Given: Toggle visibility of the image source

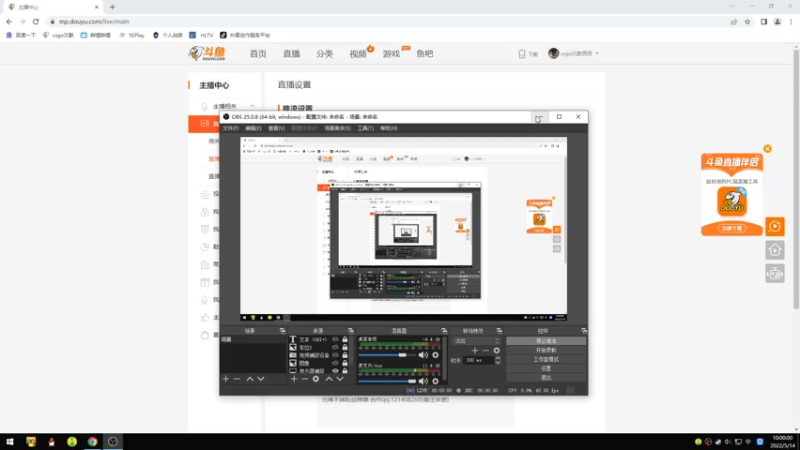Looking at the screenshot, I should [x=335, y=363].
